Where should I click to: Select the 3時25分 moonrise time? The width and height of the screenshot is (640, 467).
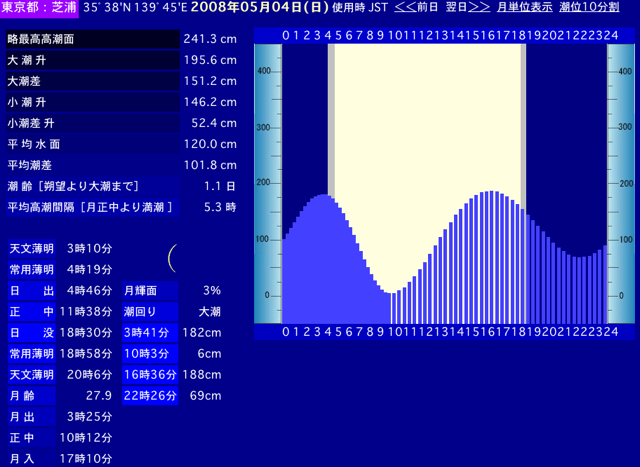[89, 417]
